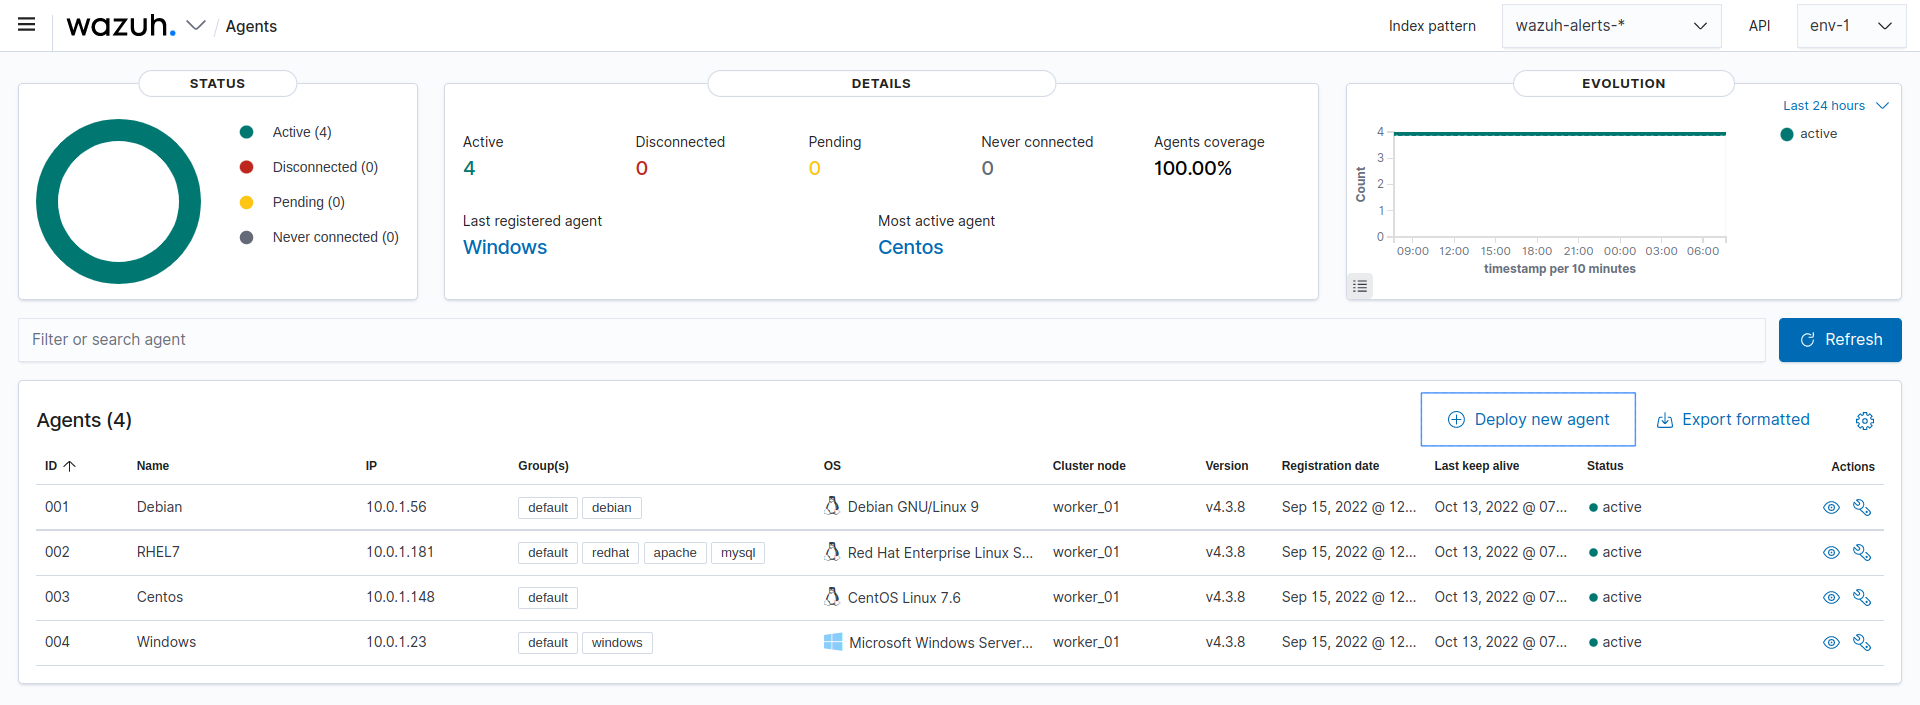The width and height of the screenshot is (1920, 705).
Task: Select IP address 10.0.1.148
Action: (400, 597)
